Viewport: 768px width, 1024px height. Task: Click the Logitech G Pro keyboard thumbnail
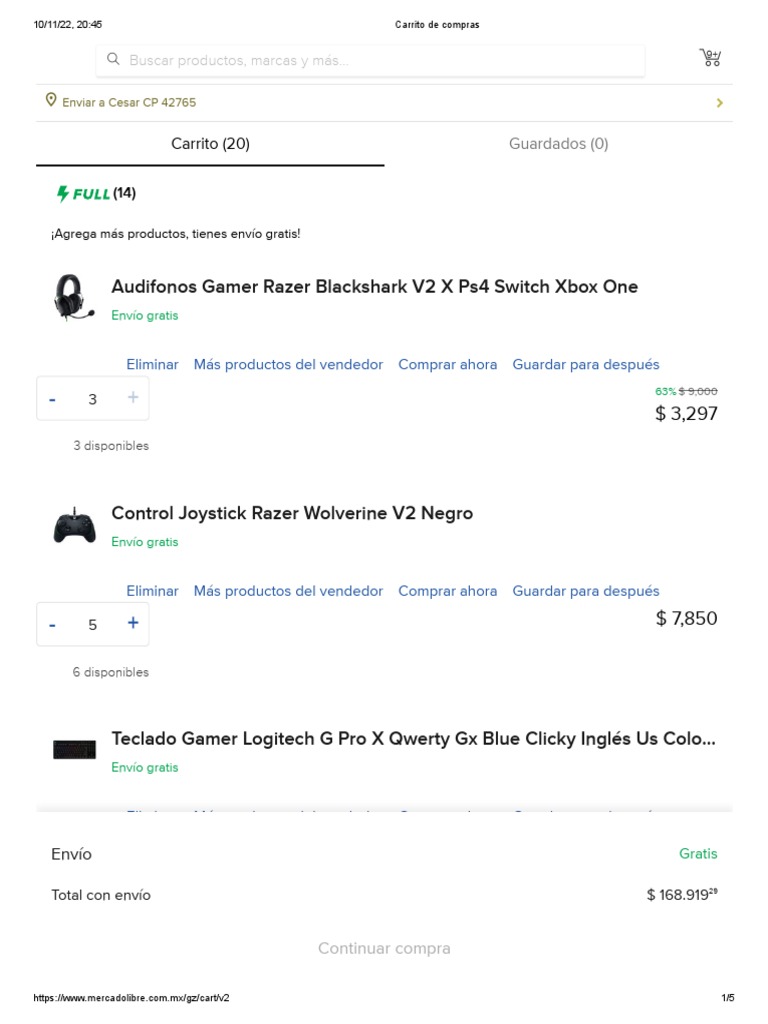coord(75,750)
